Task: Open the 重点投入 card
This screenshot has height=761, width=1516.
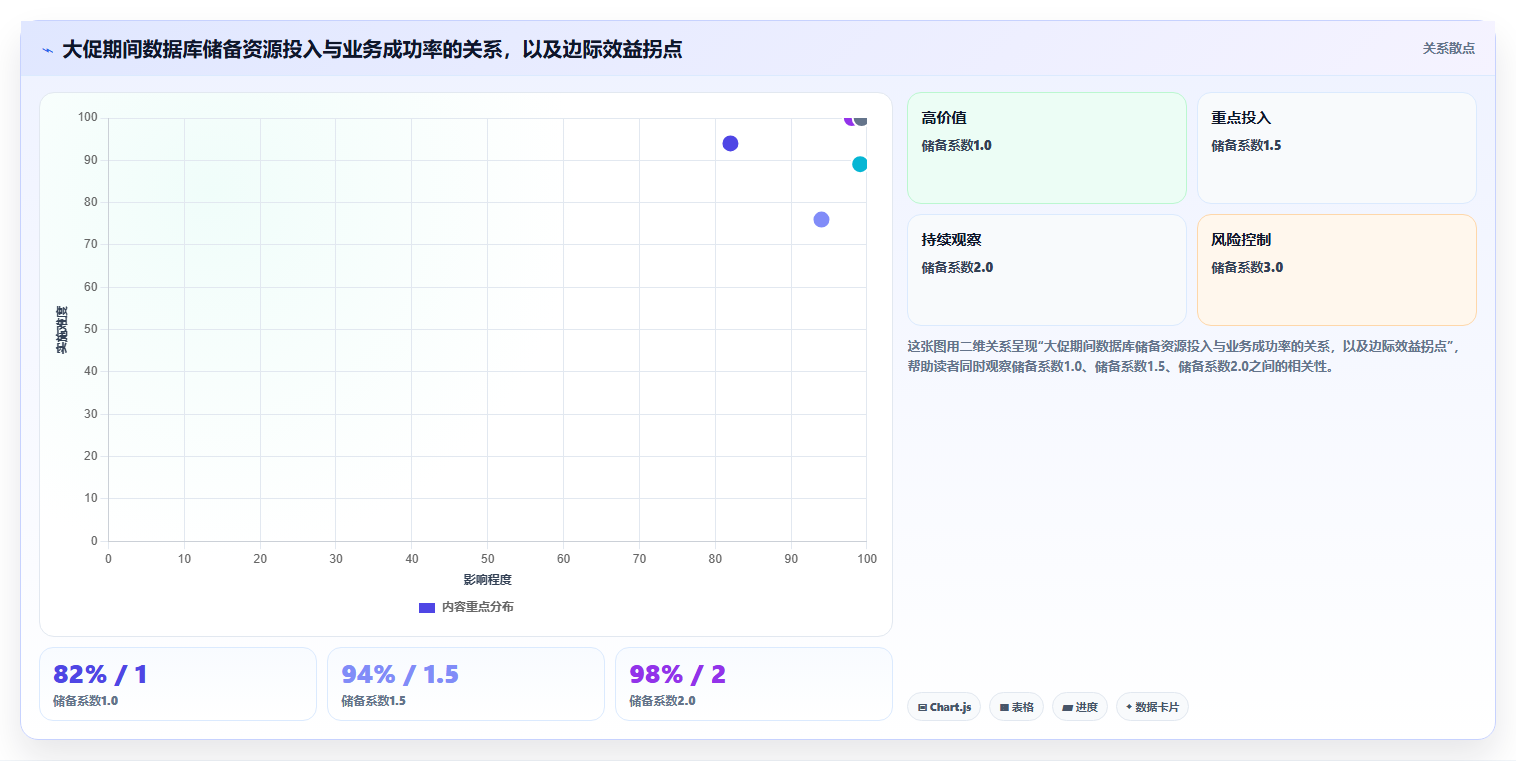Action: [x=1336, y=148]
